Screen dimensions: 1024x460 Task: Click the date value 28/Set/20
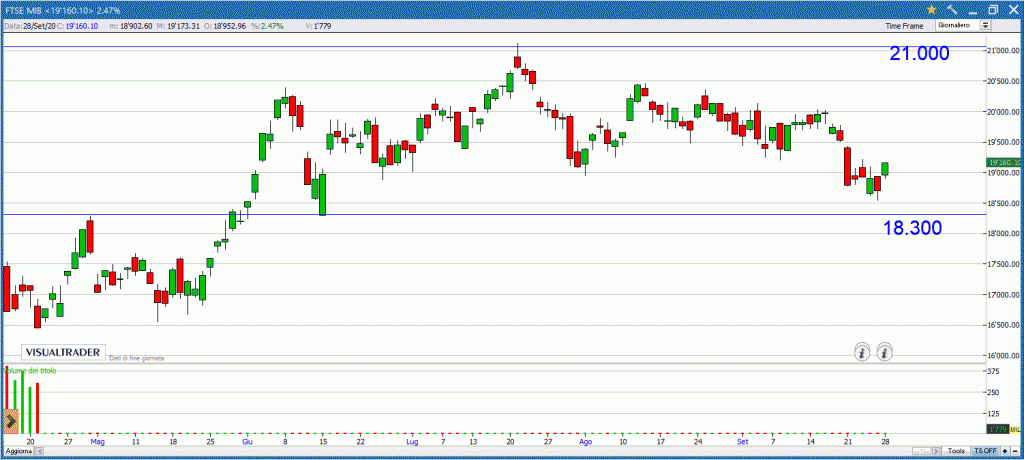[x=39, y=26]
